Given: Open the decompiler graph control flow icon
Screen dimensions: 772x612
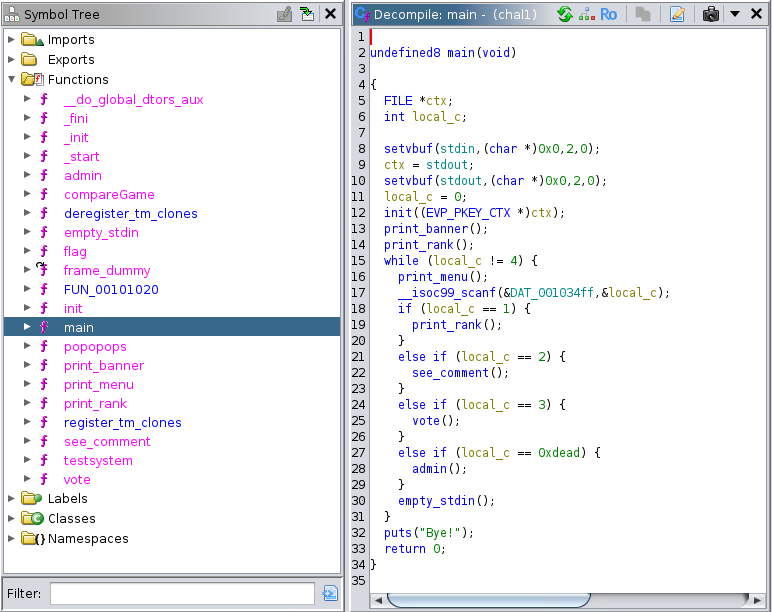Looking at the screenshot, I should (x=586, y=14).
